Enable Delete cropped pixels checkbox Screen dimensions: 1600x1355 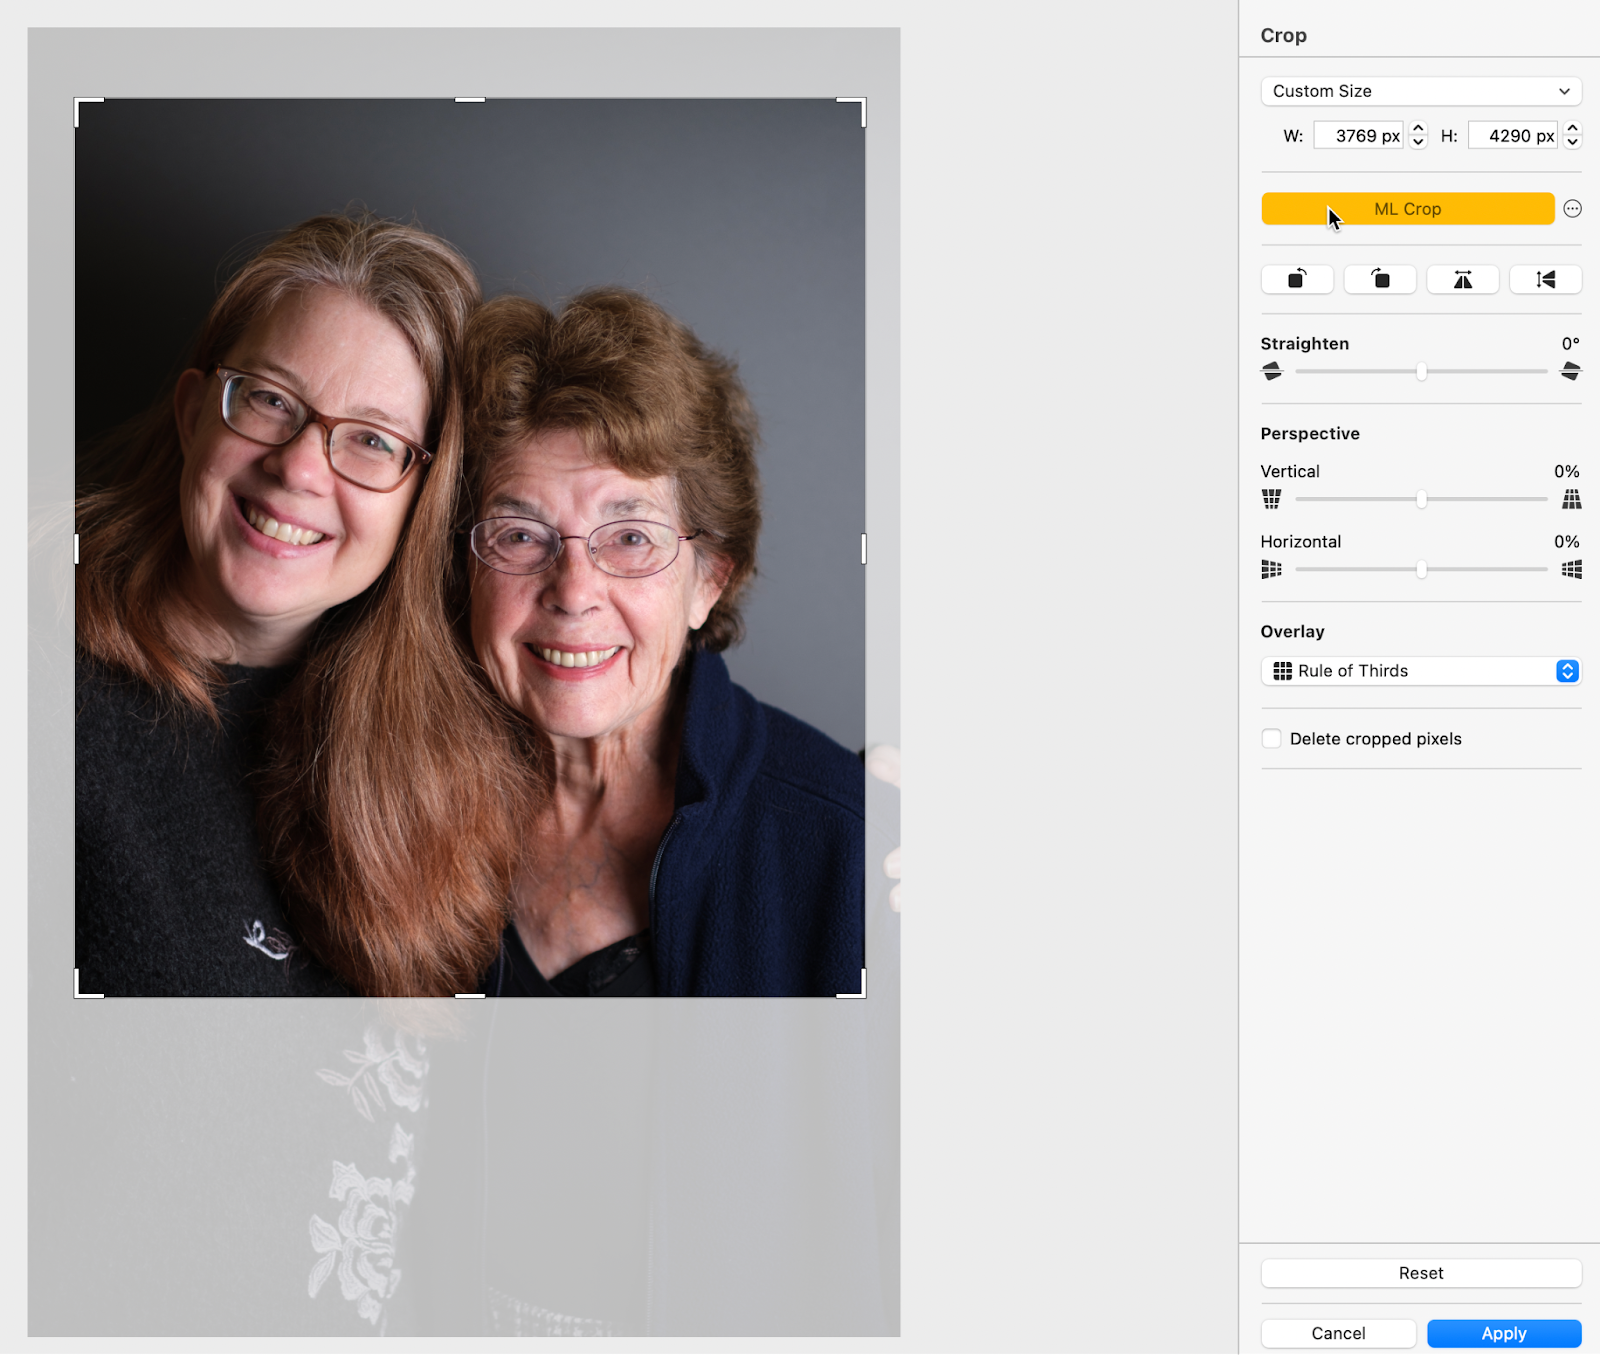(x=1271, y=739)
